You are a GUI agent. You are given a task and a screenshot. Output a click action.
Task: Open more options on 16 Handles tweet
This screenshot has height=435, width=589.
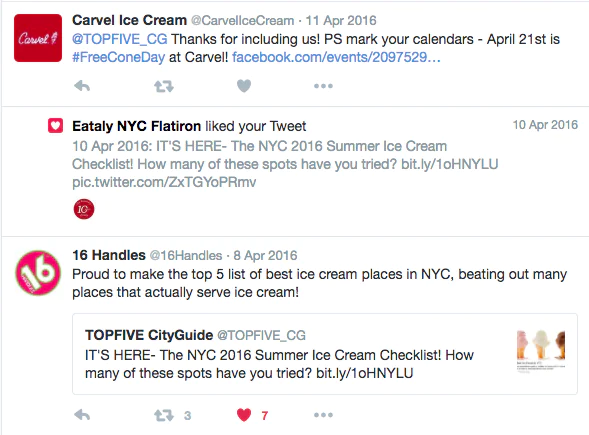click(323, 415)
